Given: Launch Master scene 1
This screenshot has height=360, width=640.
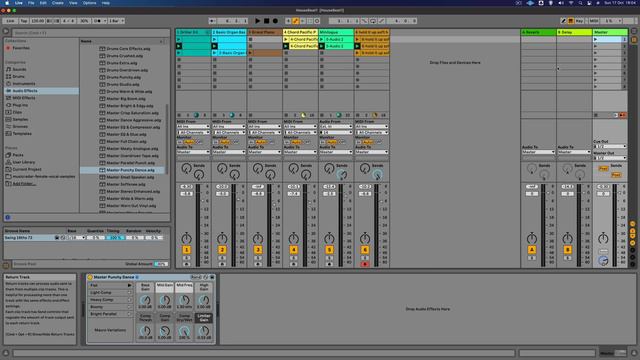Looking at the screenshot, I should pos(596,39).
